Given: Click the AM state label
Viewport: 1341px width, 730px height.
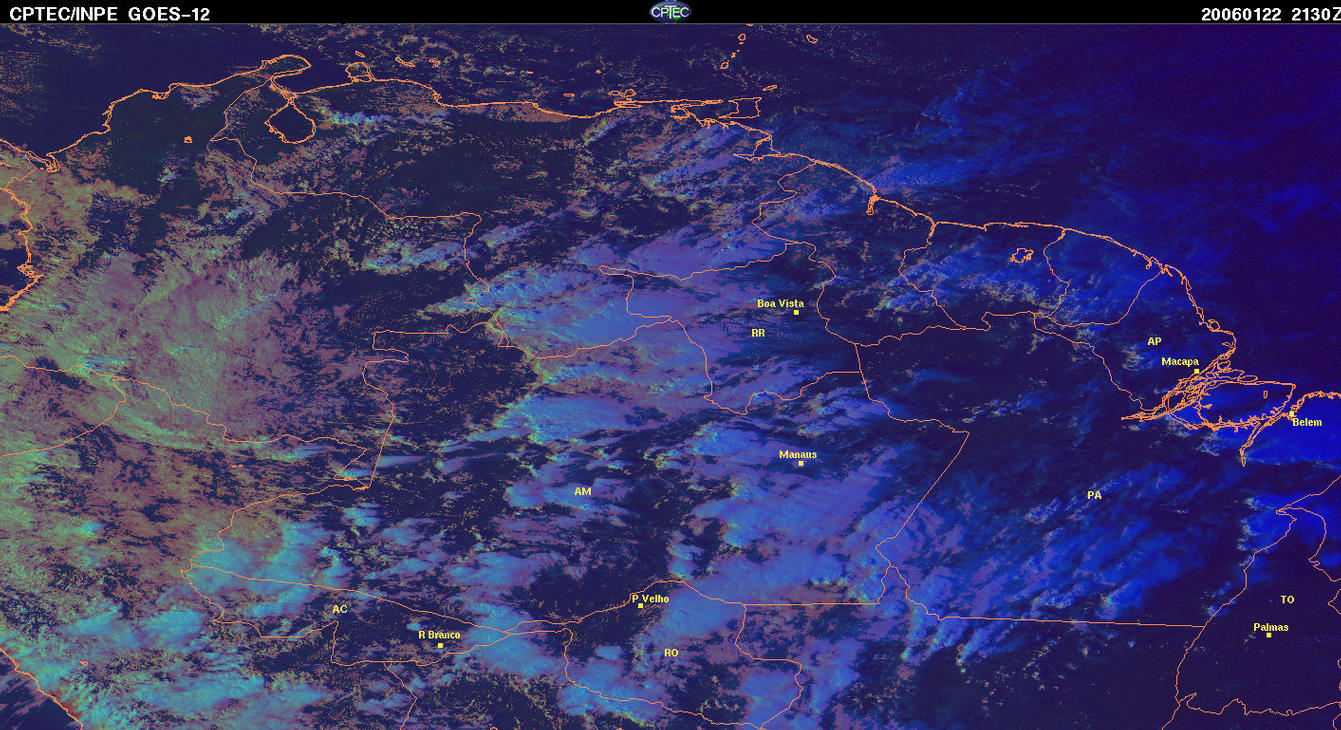Looking at the screenshot, I should (583, 491).
